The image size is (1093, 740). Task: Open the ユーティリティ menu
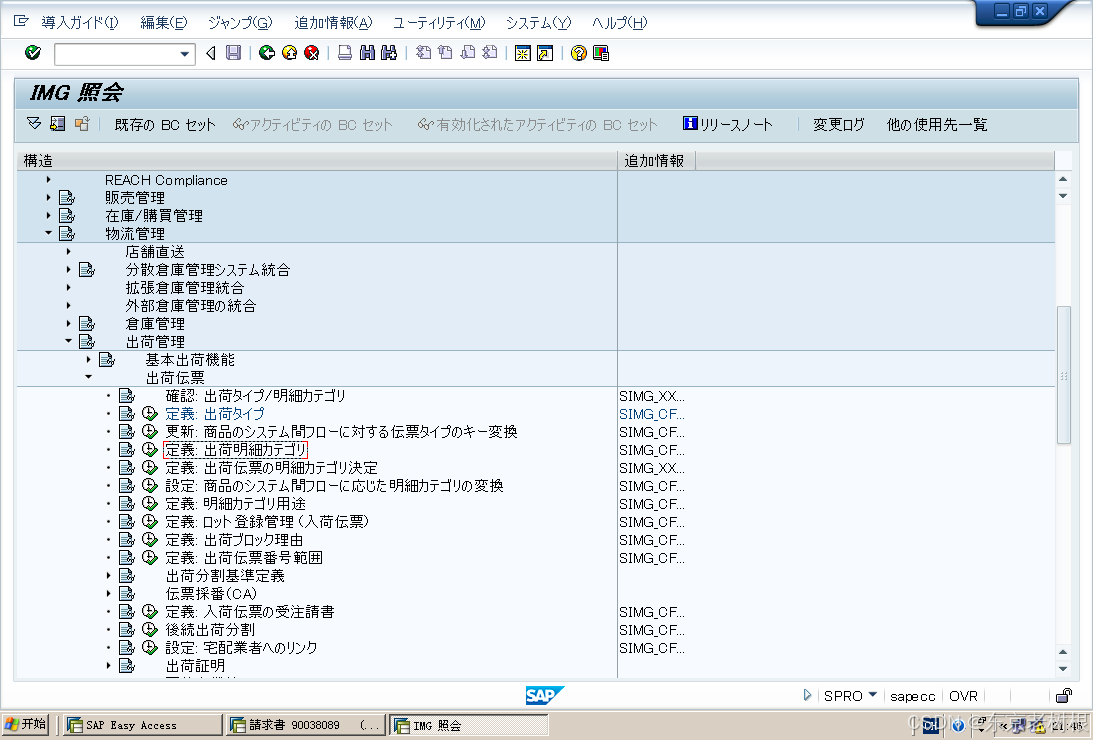[x=439, y=23]
